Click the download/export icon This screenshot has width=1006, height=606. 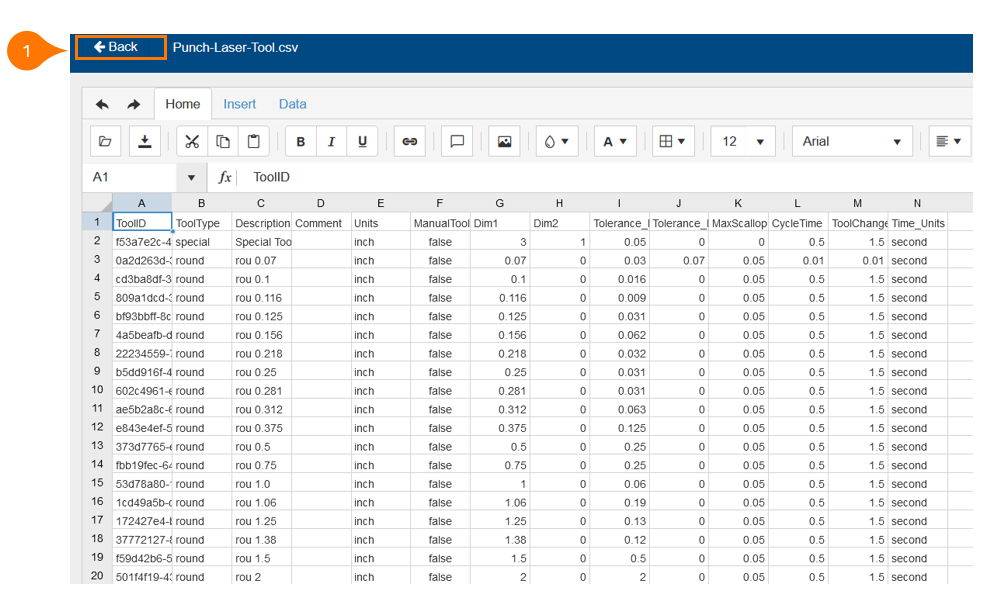[144, 142]
